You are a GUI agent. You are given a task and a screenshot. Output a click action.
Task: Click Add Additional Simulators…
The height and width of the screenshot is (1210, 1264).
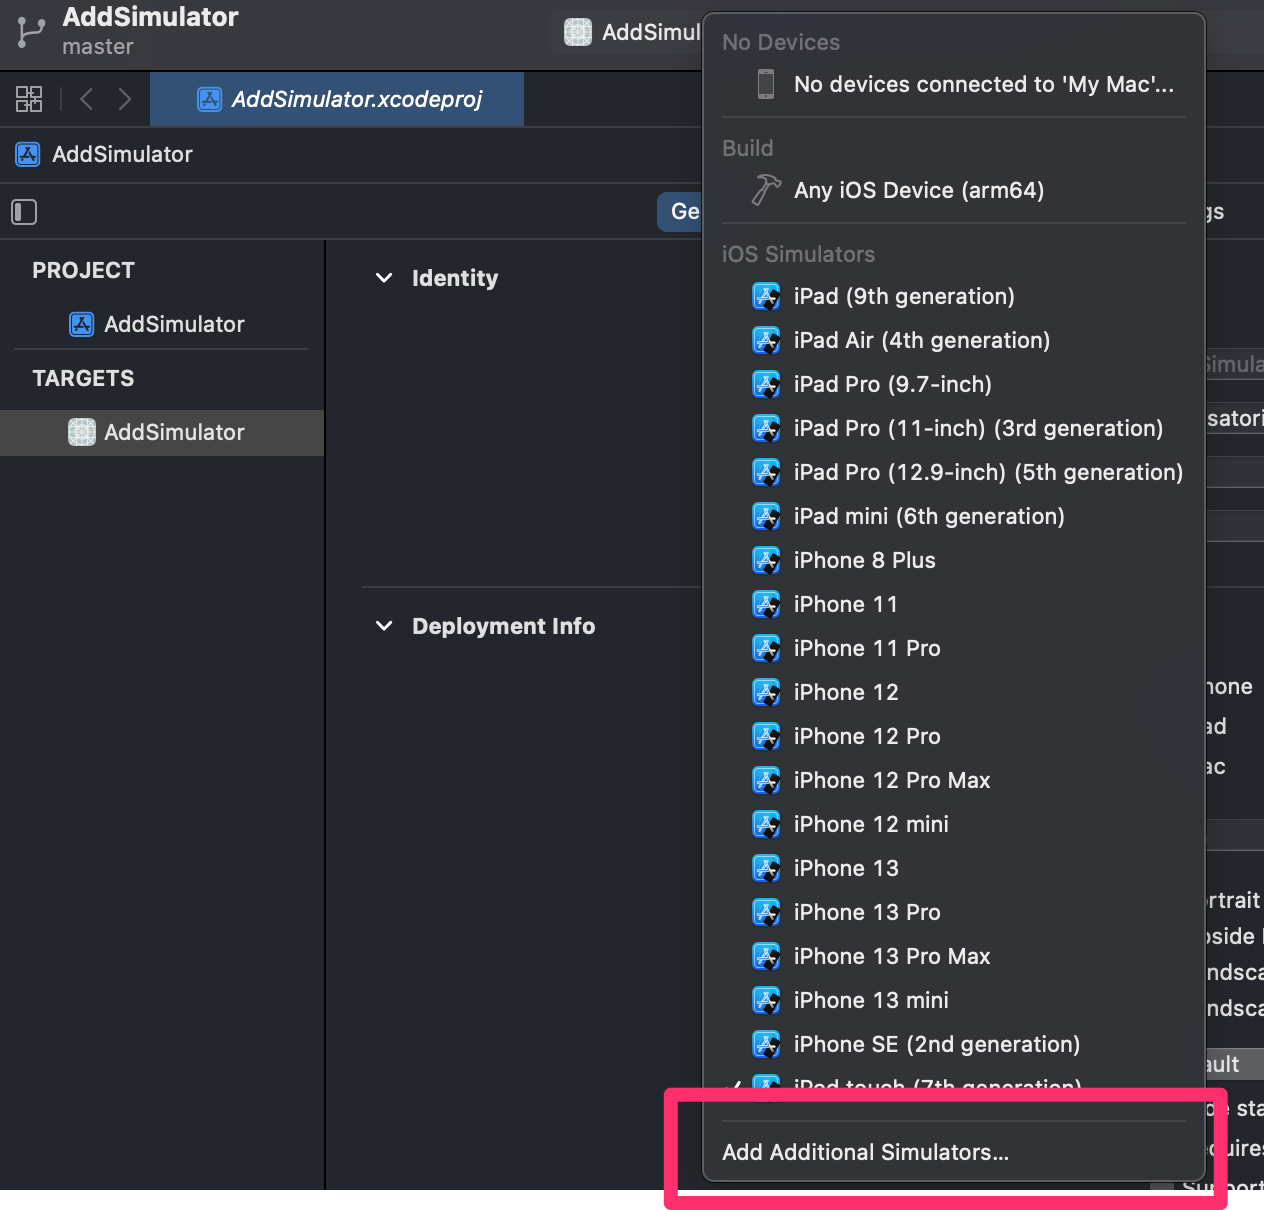[865, 1152]
